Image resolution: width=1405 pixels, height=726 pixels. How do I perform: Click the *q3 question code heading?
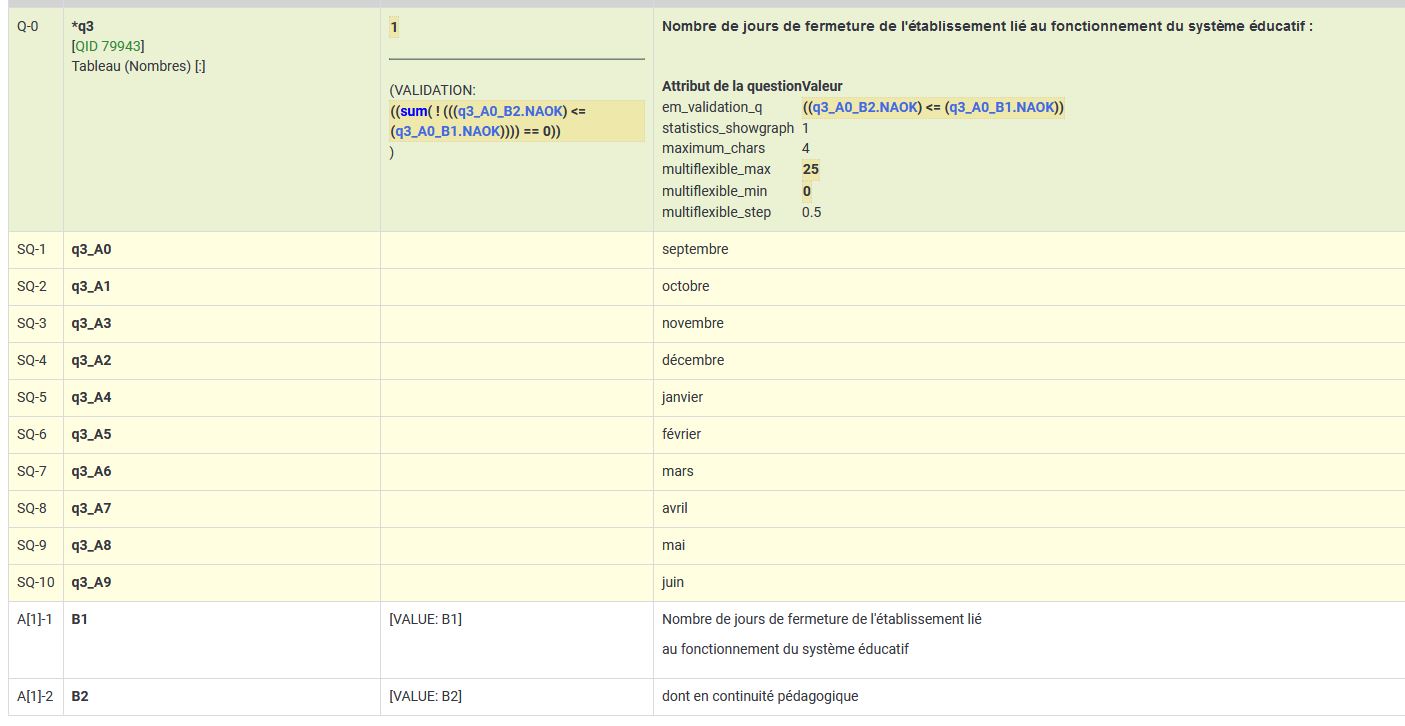pyautogui.click(x=83, y=27)
